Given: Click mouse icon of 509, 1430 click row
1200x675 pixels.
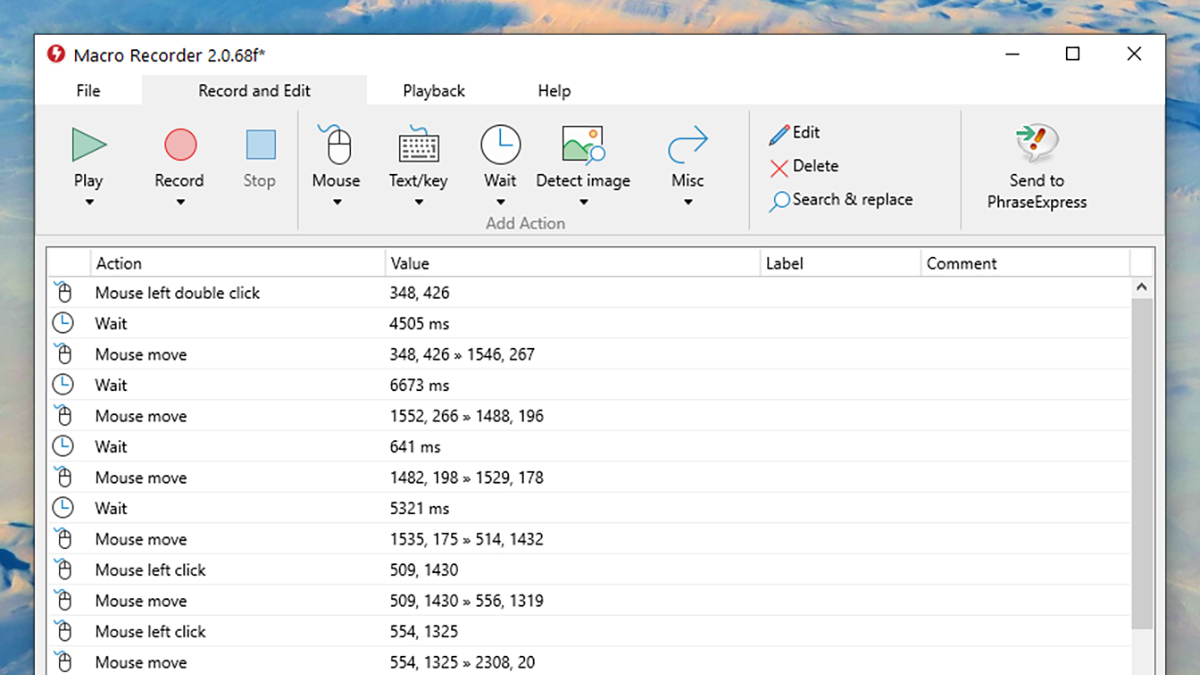Looking at the screenshot, I should coord(62,570).
